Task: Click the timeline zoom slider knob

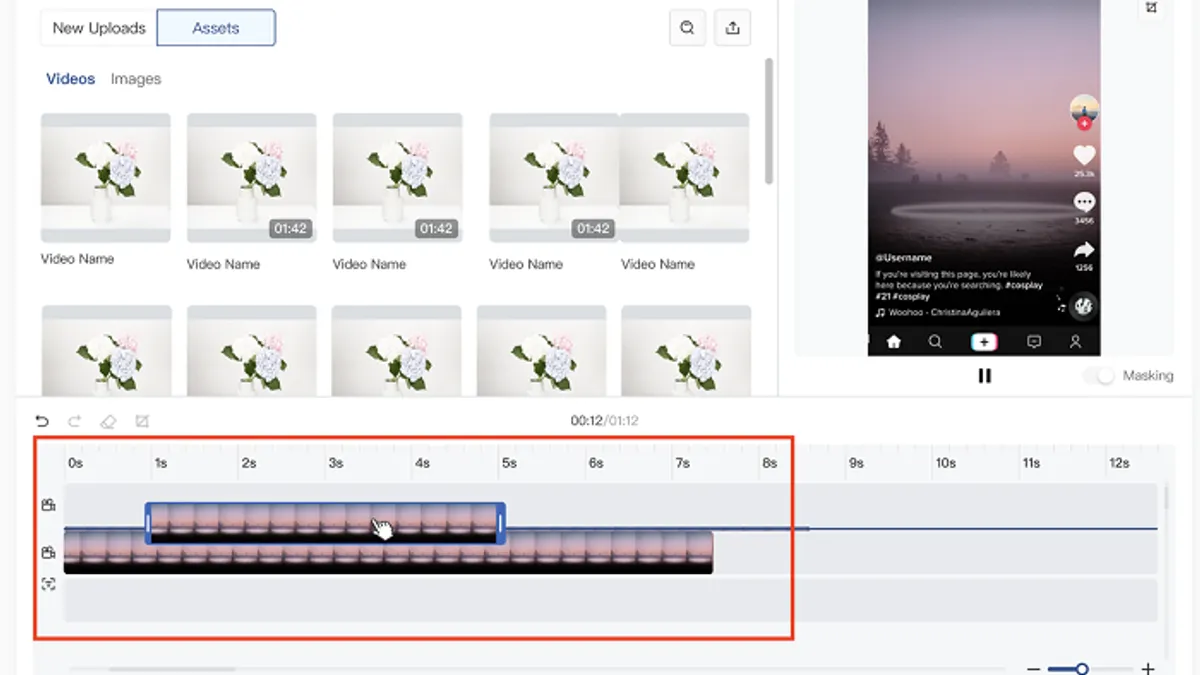Action: point(1081,669)
